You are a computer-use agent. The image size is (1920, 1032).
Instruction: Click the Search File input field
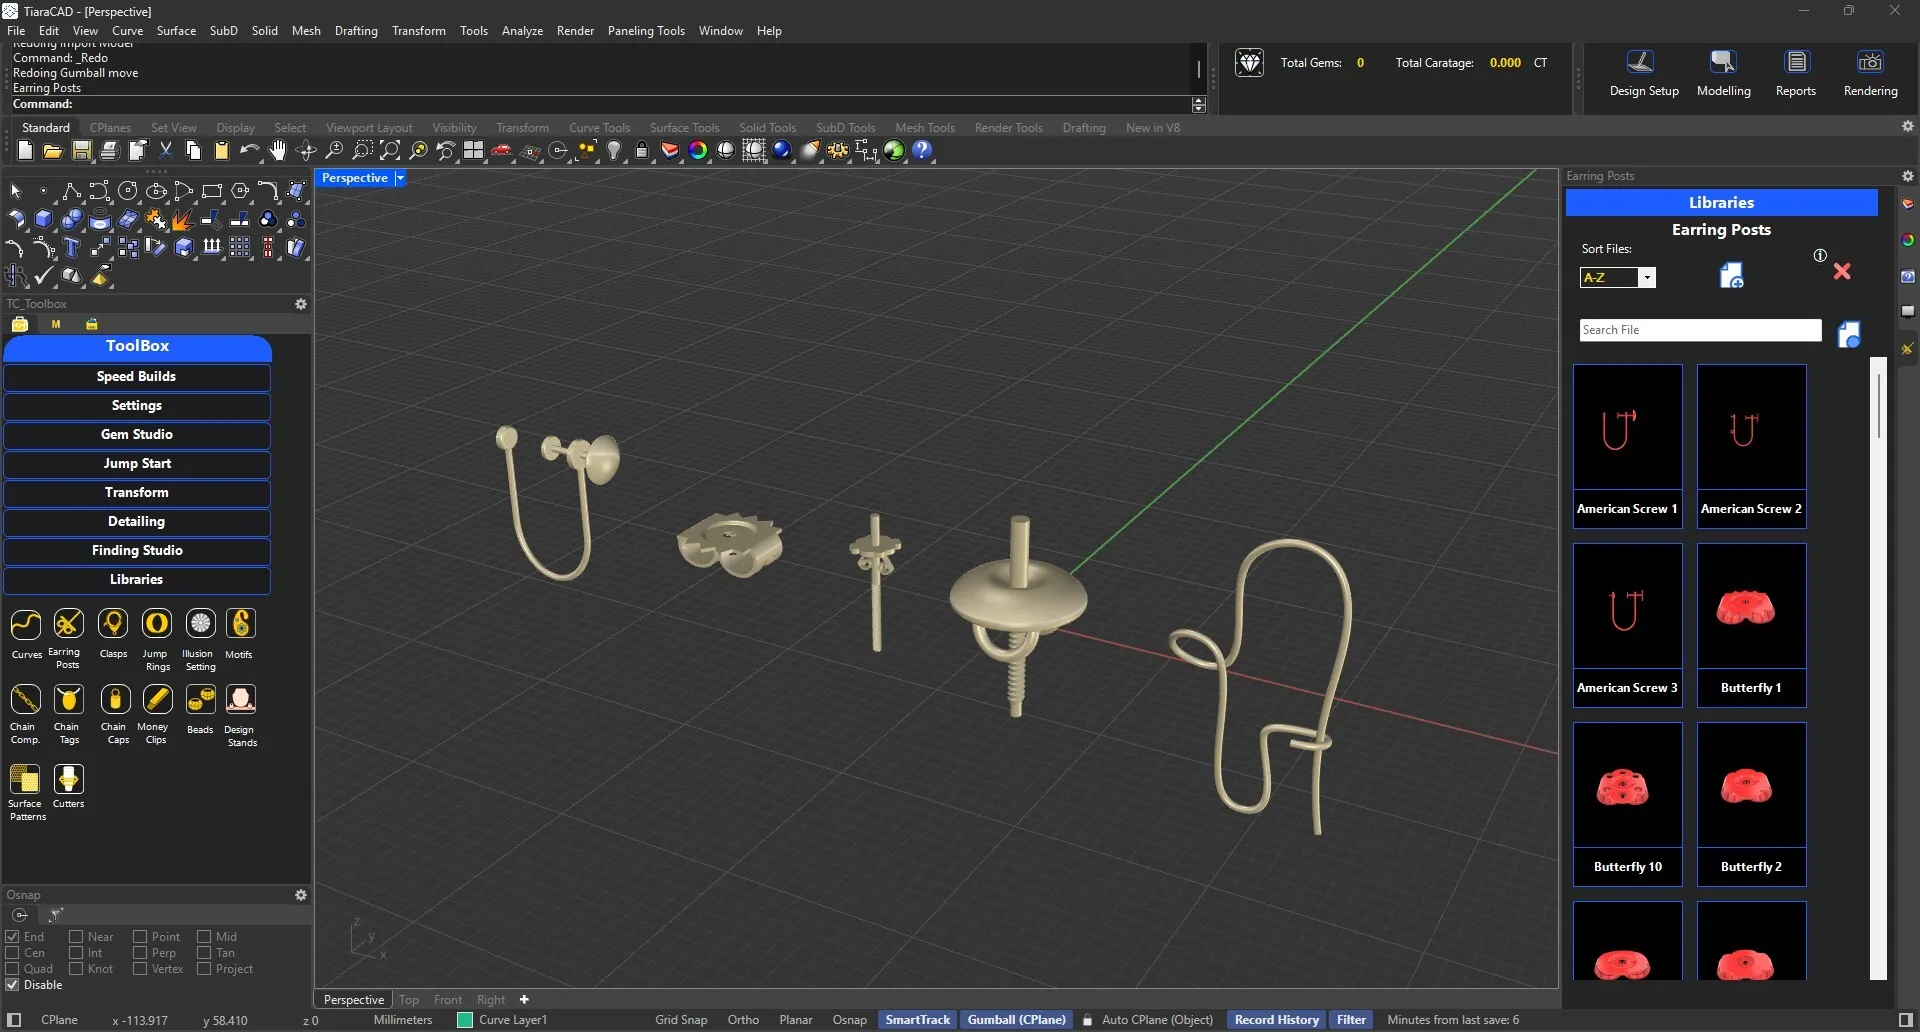click(1700, 330)
